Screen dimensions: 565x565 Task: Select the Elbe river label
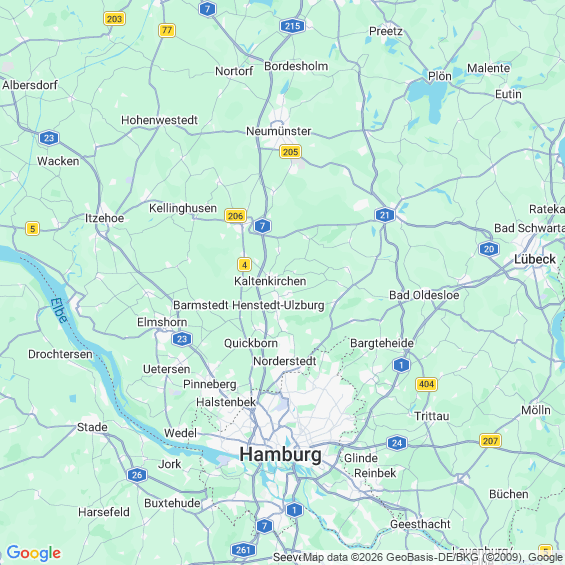[59, 311]
